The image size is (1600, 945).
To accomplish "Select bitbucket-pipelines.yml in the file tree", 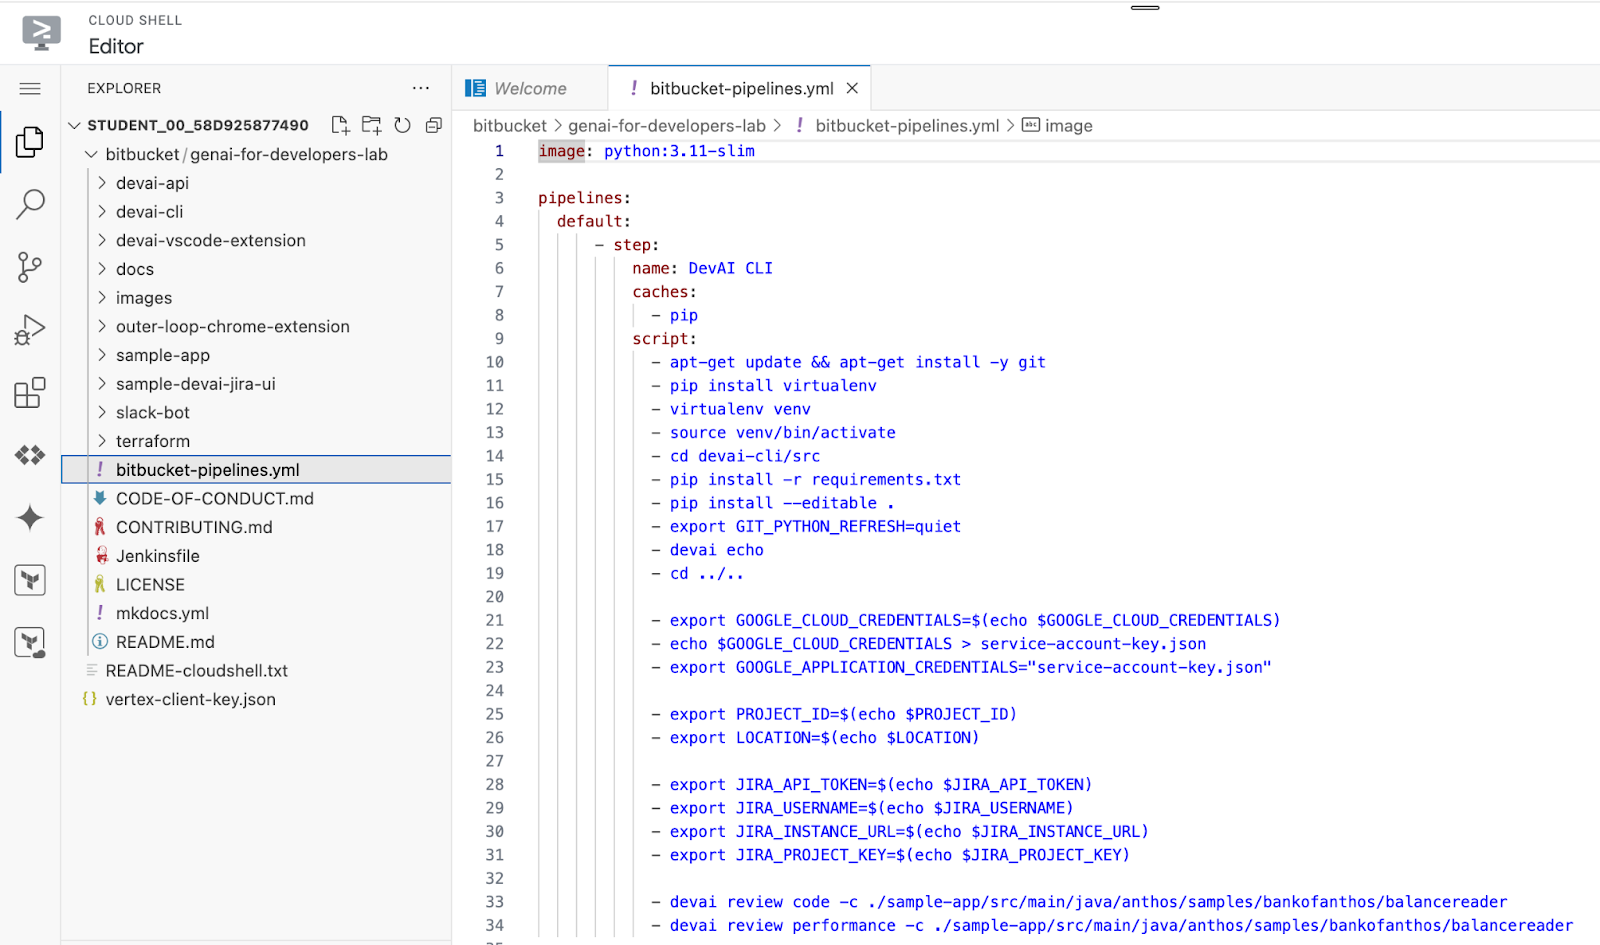I will pos(256,470).
